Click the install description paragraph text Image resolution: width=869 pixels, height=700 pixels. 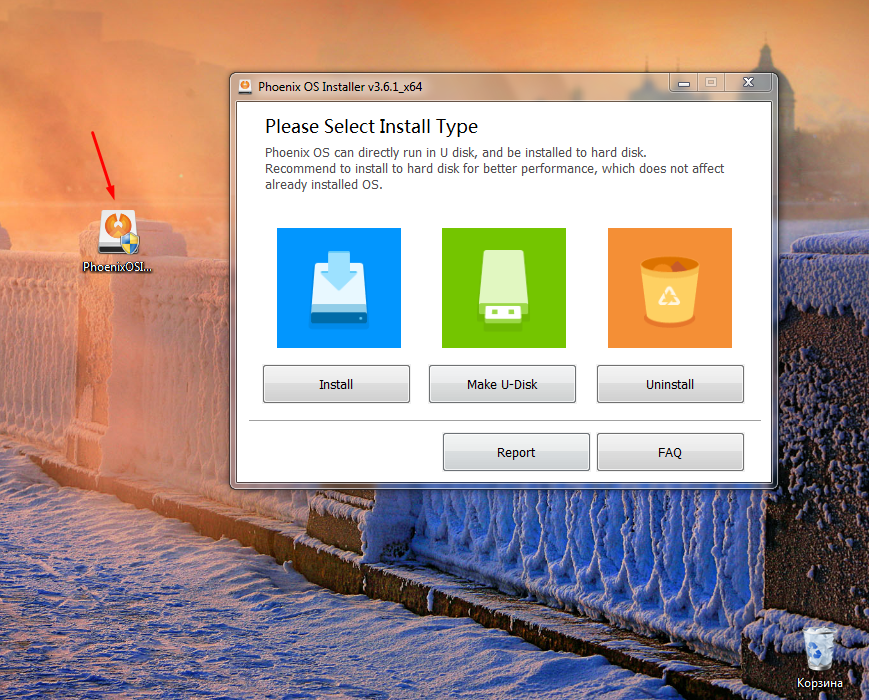[494, 169]
